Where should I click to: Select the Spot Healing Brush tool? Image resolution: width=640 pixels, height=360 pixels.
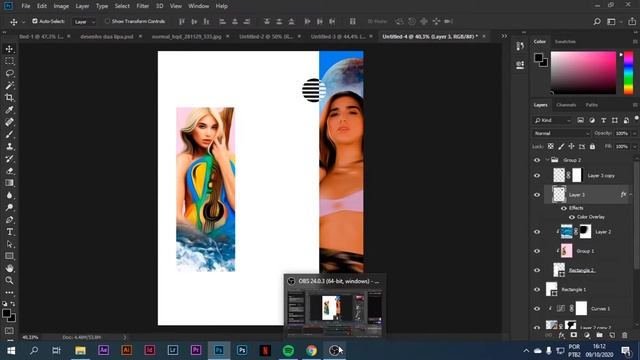[x=9, y=122]
